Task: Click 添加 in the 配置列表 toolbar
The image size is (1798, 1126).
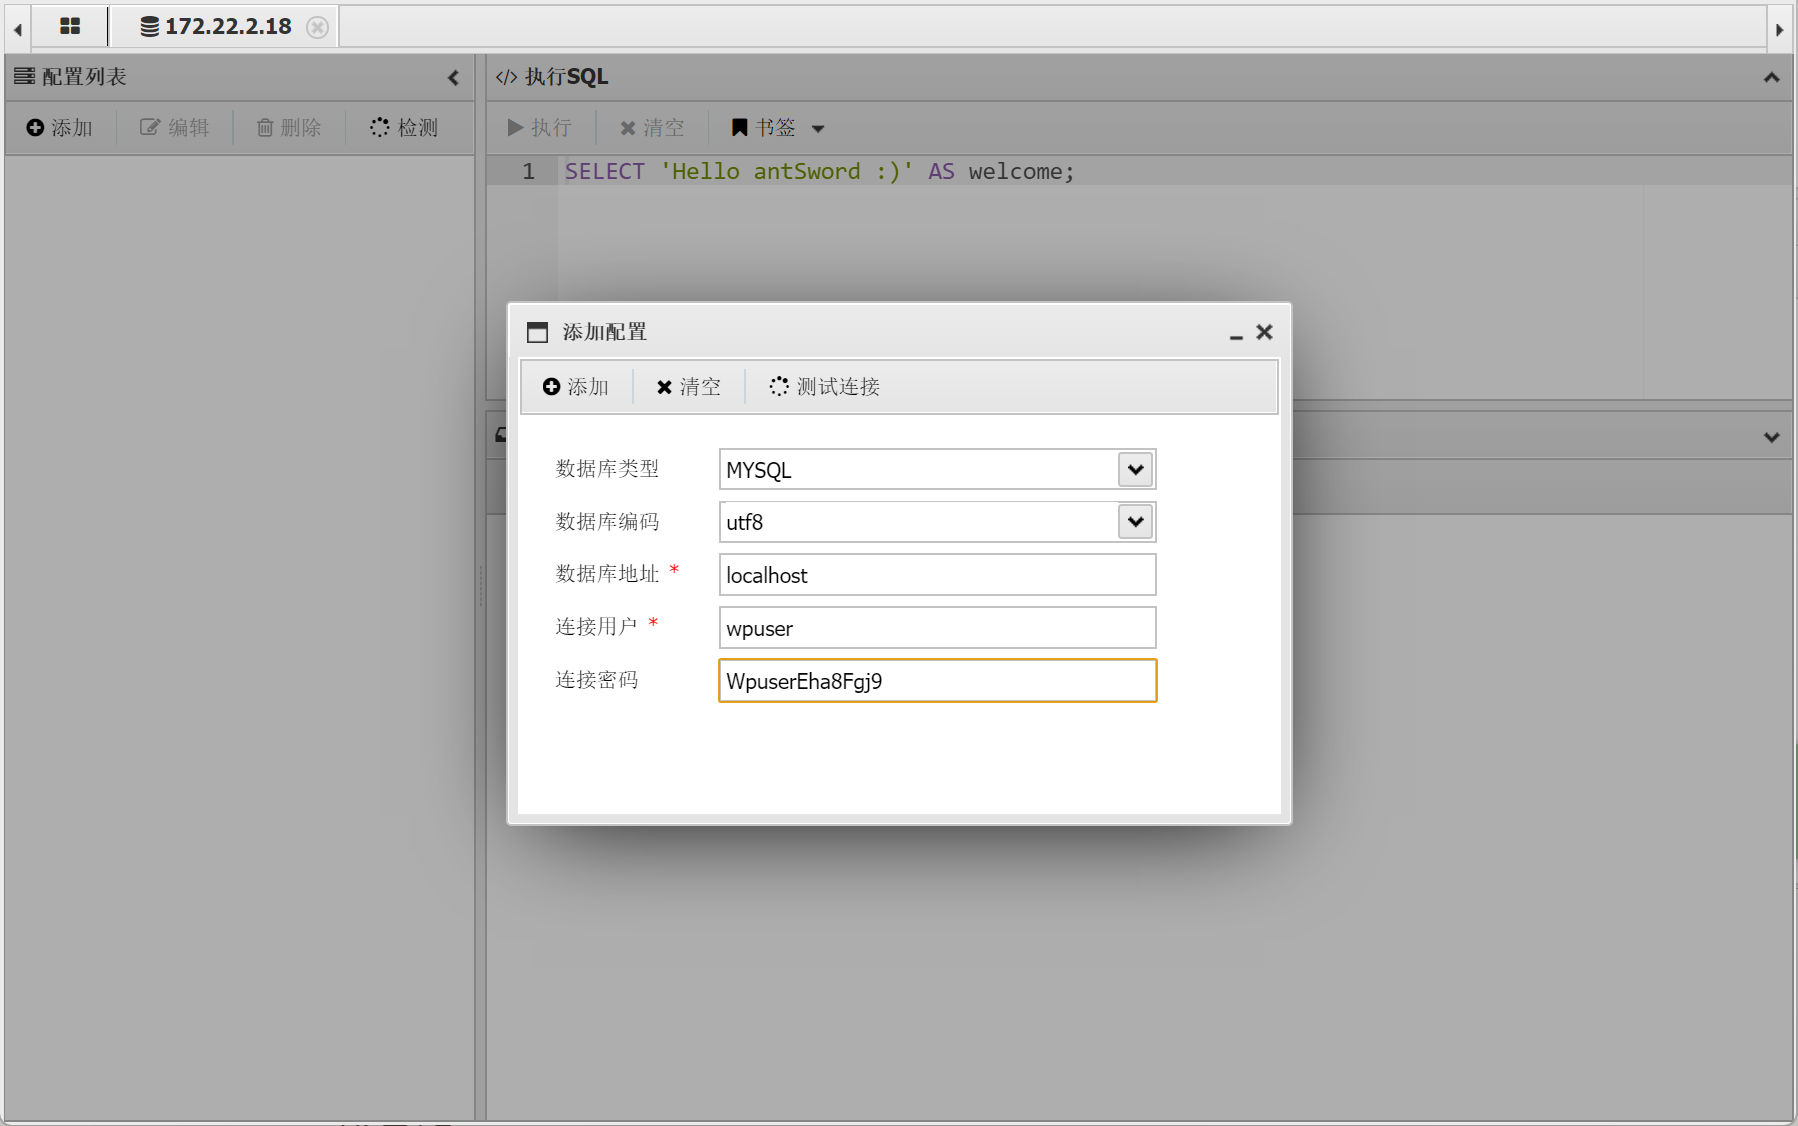Action: click(60, 128)
